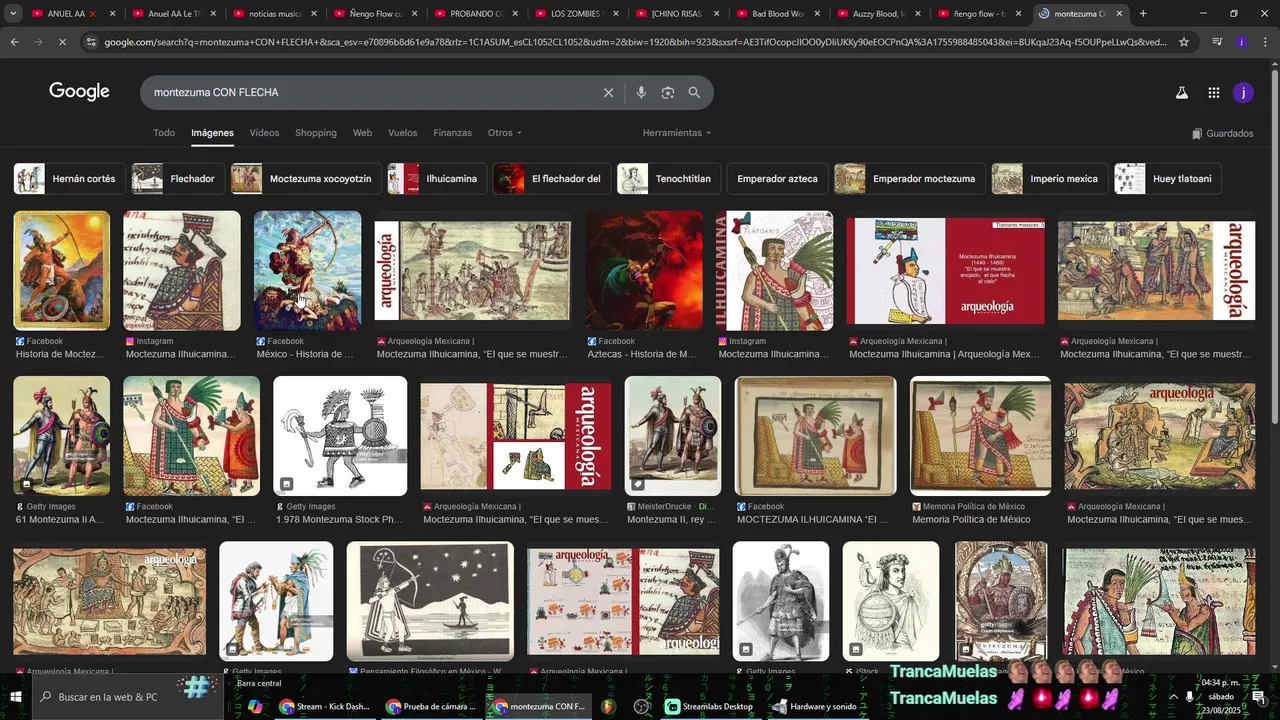Image resolution: width=1280 pixels, height=720 pixels.
Task: Open the Memoria Política de México image
Action: coord(980,436)
